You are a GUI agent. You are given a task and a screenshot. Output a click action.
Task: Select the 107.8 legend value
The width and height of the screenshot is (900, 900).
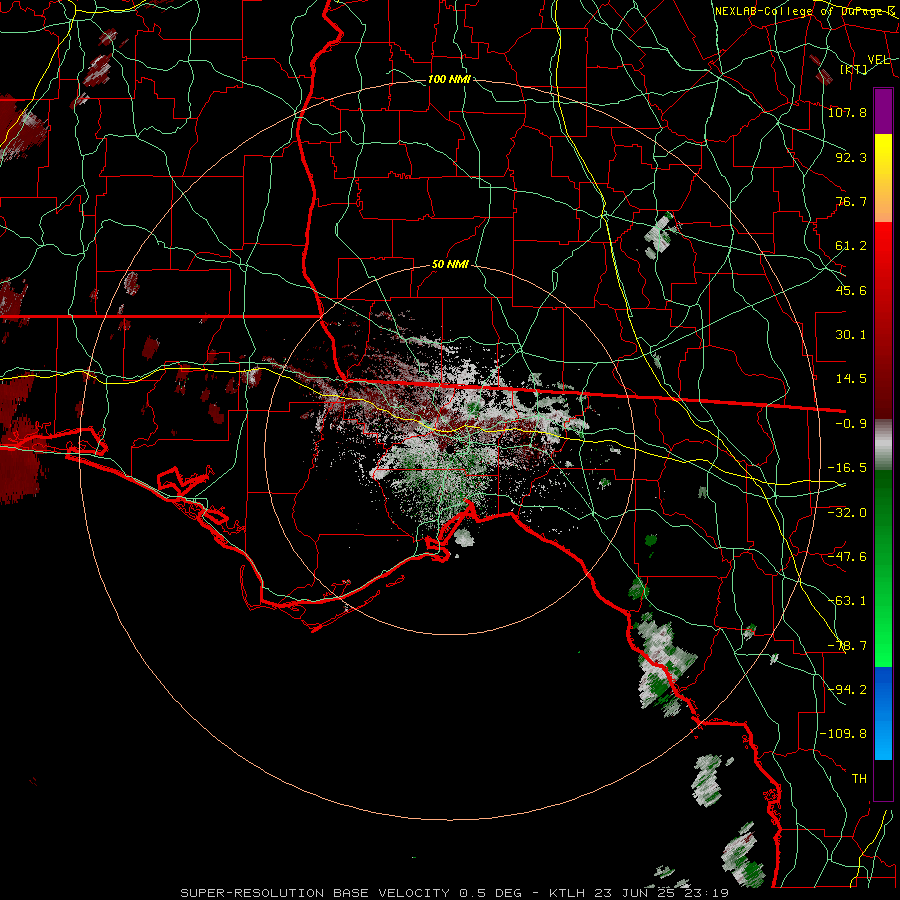coord(847,112)
